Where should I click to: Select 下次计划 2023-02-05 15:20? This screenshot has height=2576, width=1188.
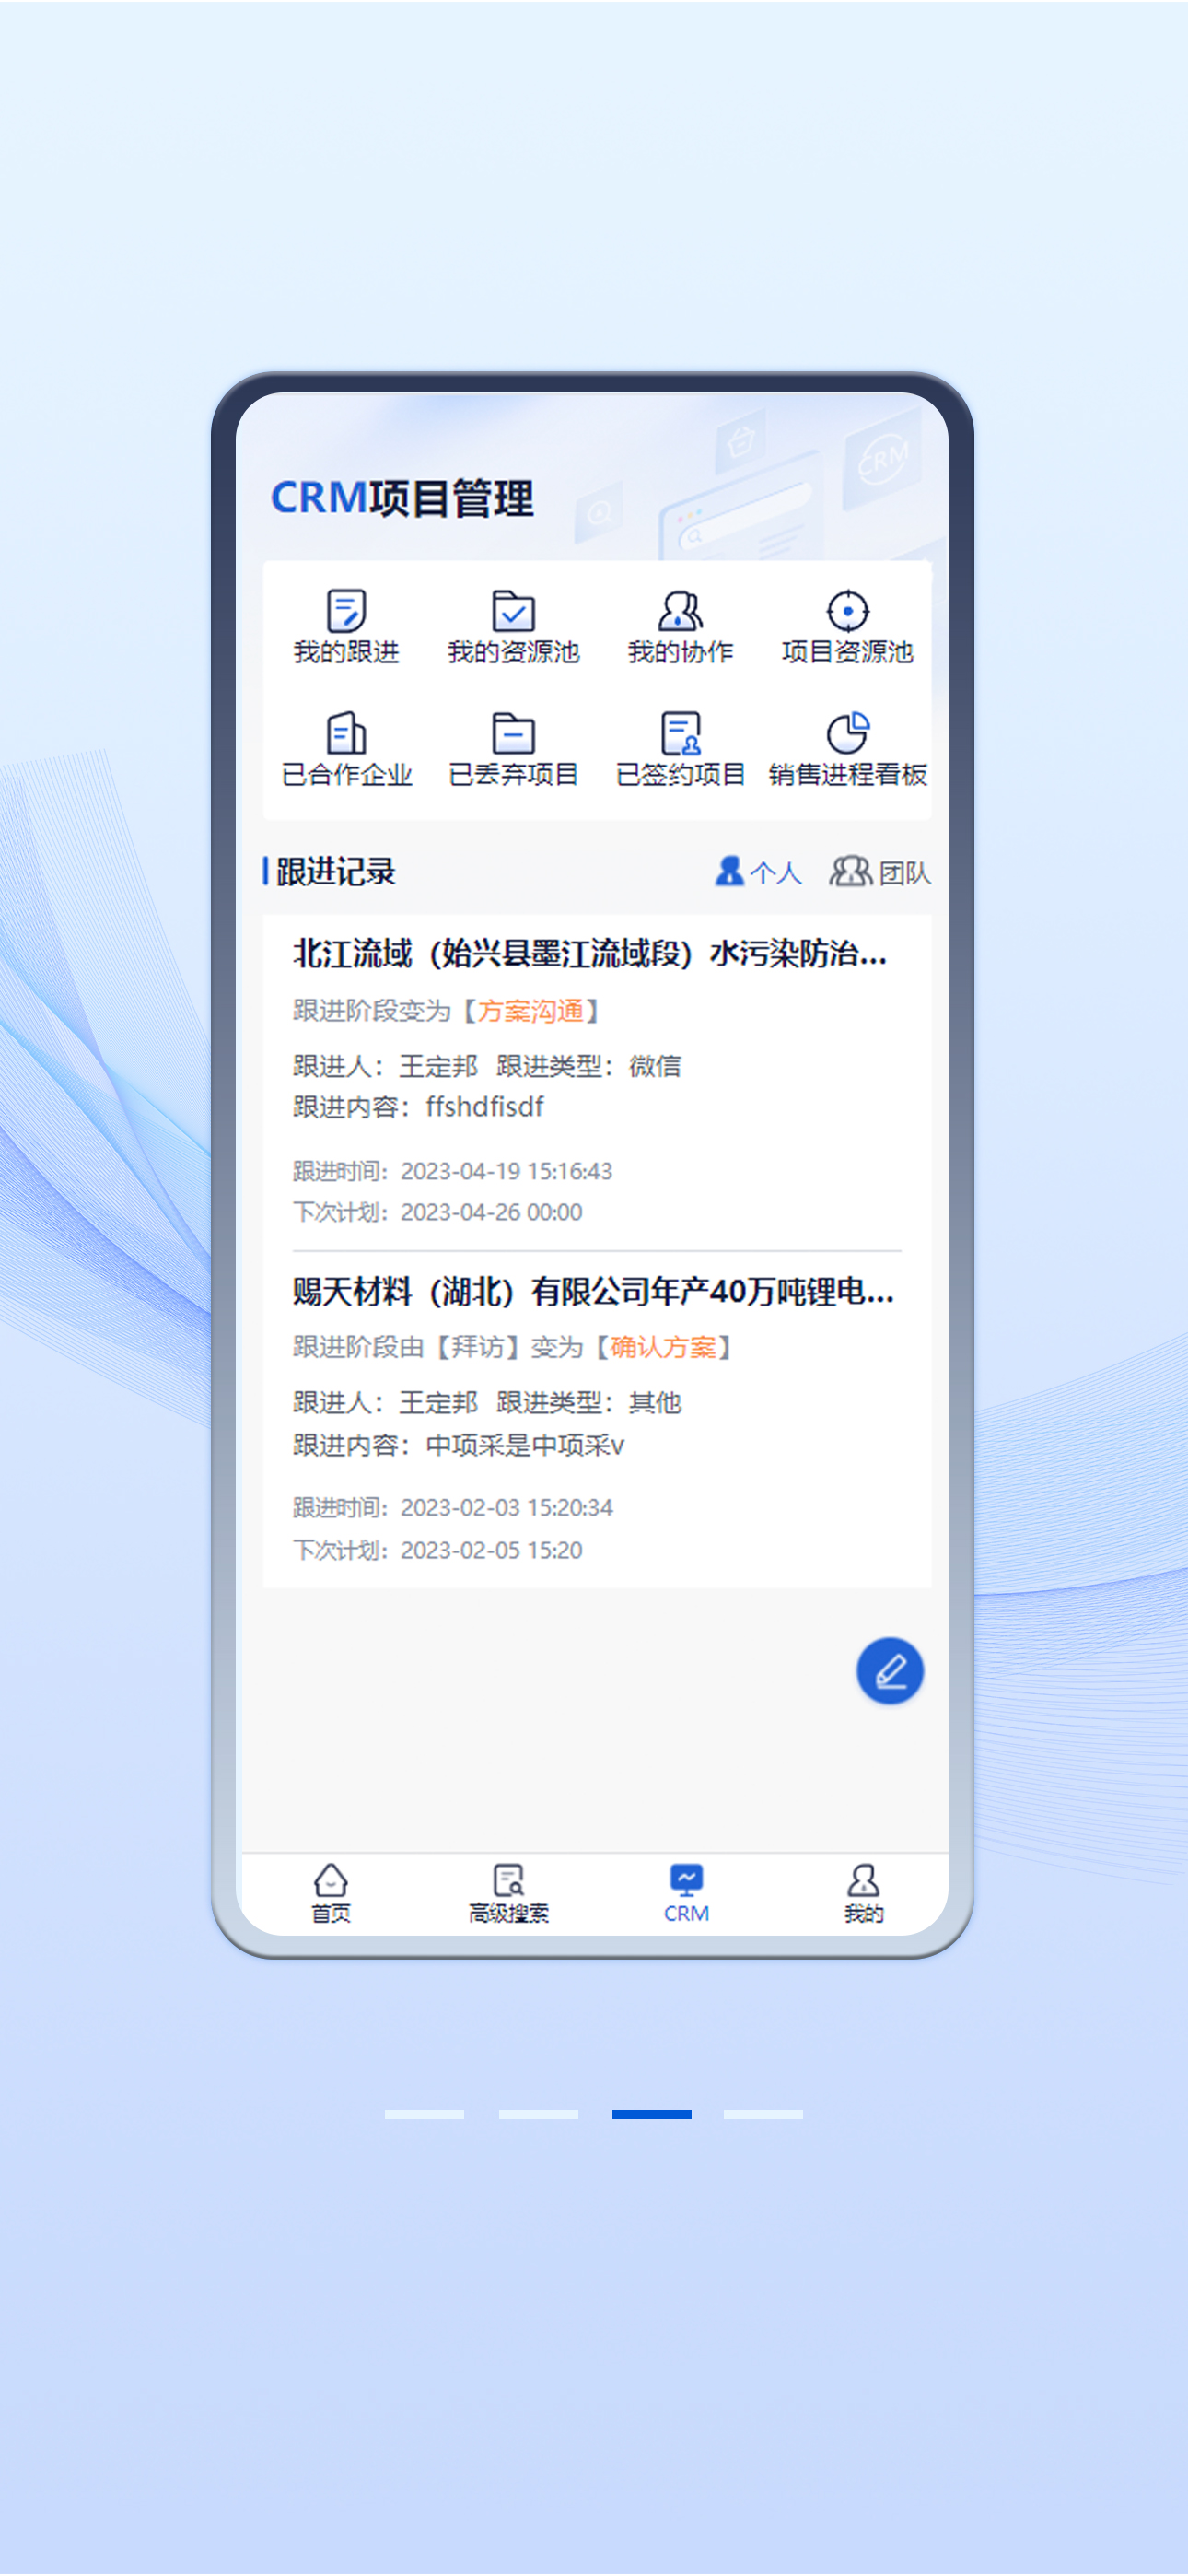pyautogui.click(x=437, y=1550)
